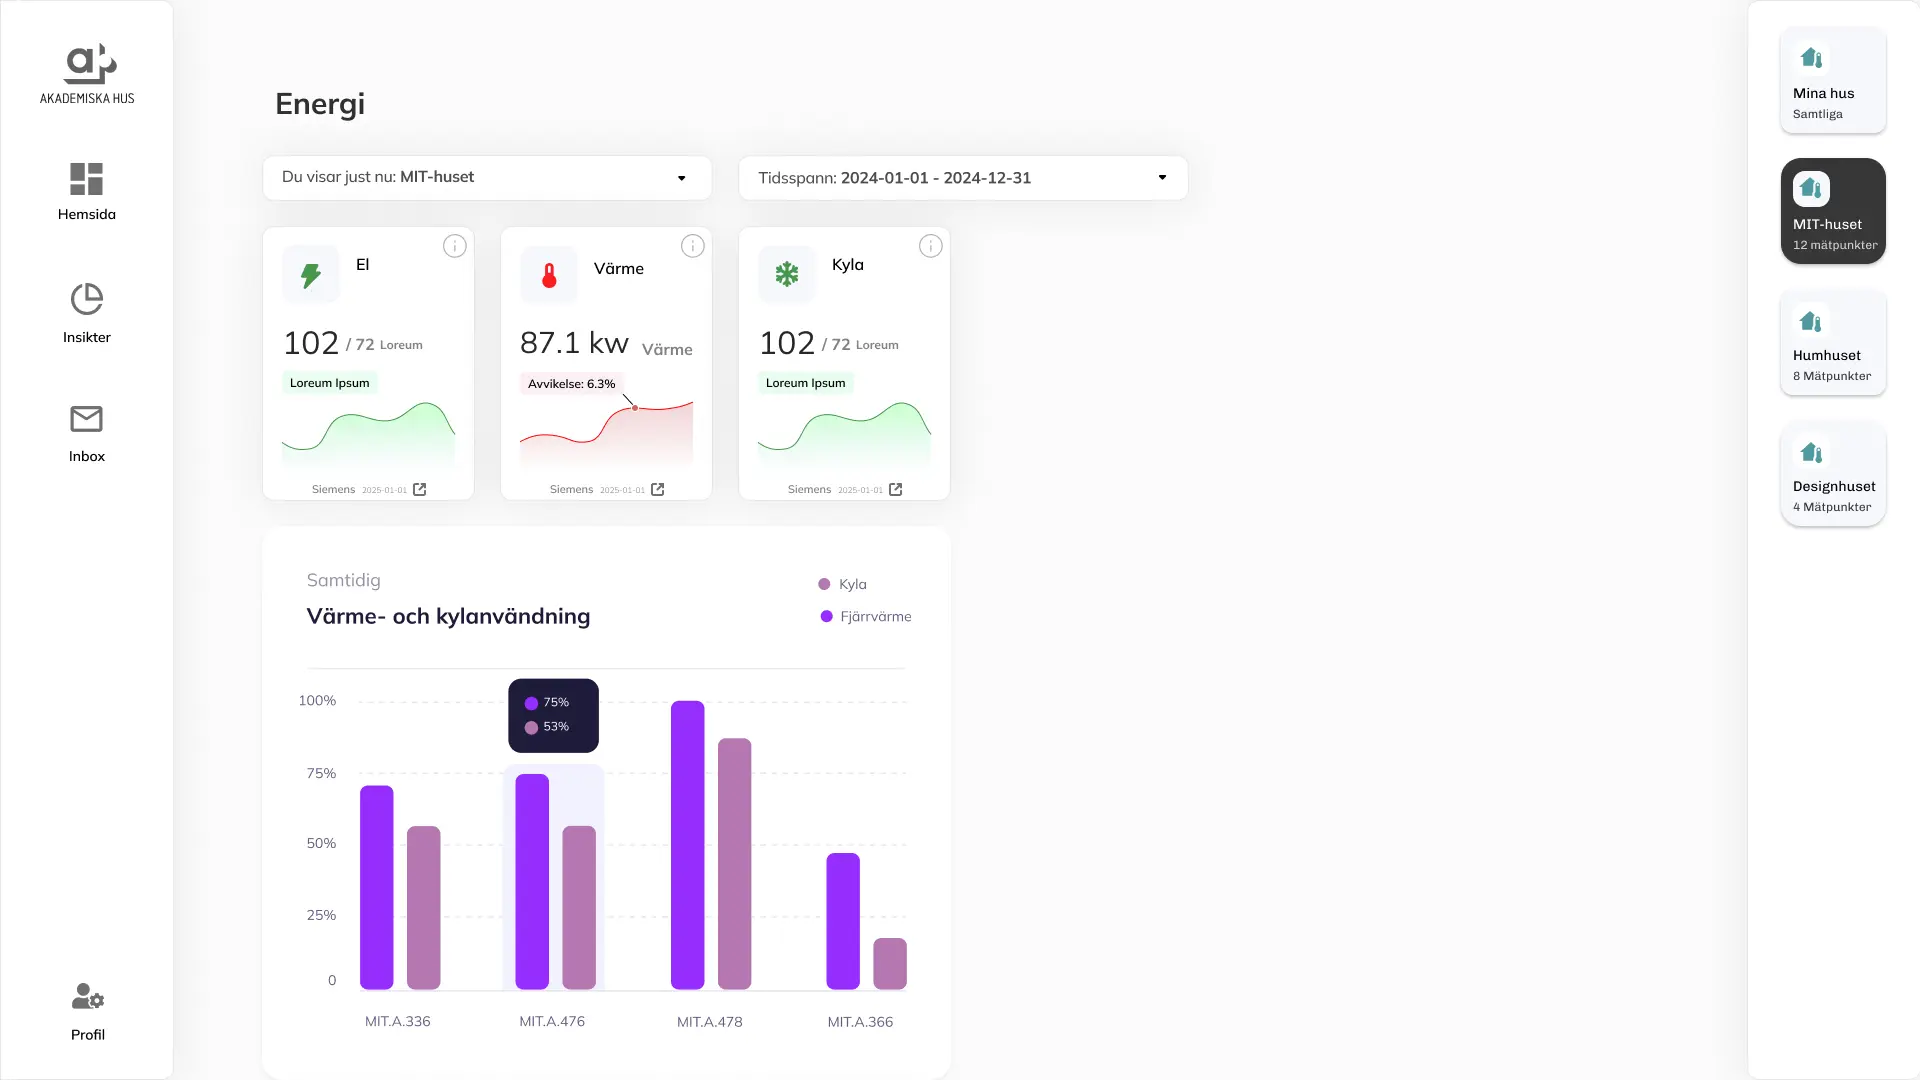
Task: Click the Avvikelse: 6.3% badge
Action: [572, 384]
